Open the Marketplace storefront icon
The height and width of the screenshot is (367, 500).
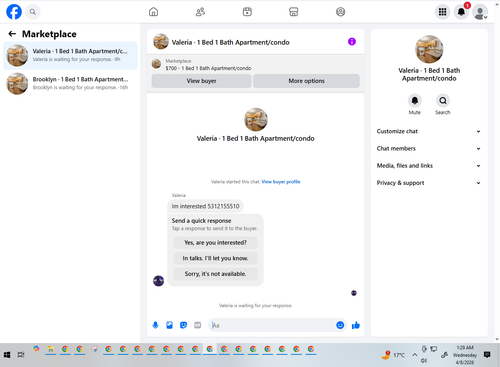tap(294, 12)
